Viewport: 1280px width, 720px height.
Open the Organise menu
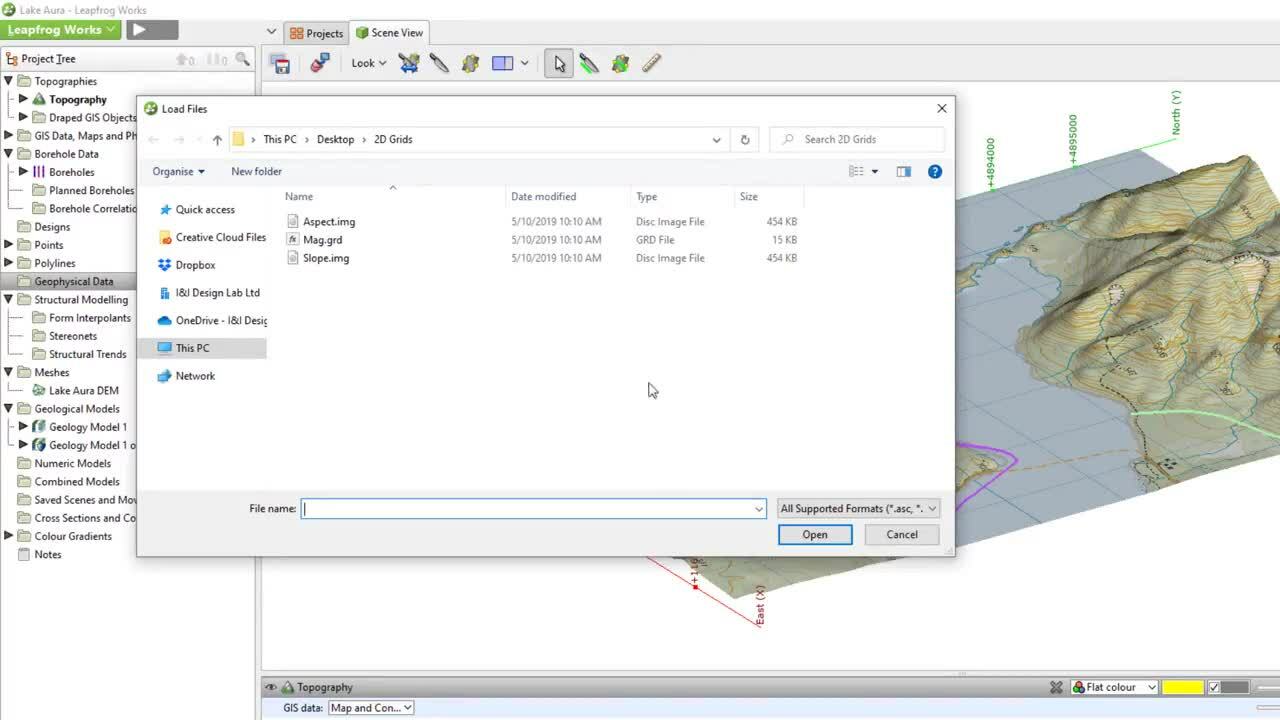pos(178,171)
